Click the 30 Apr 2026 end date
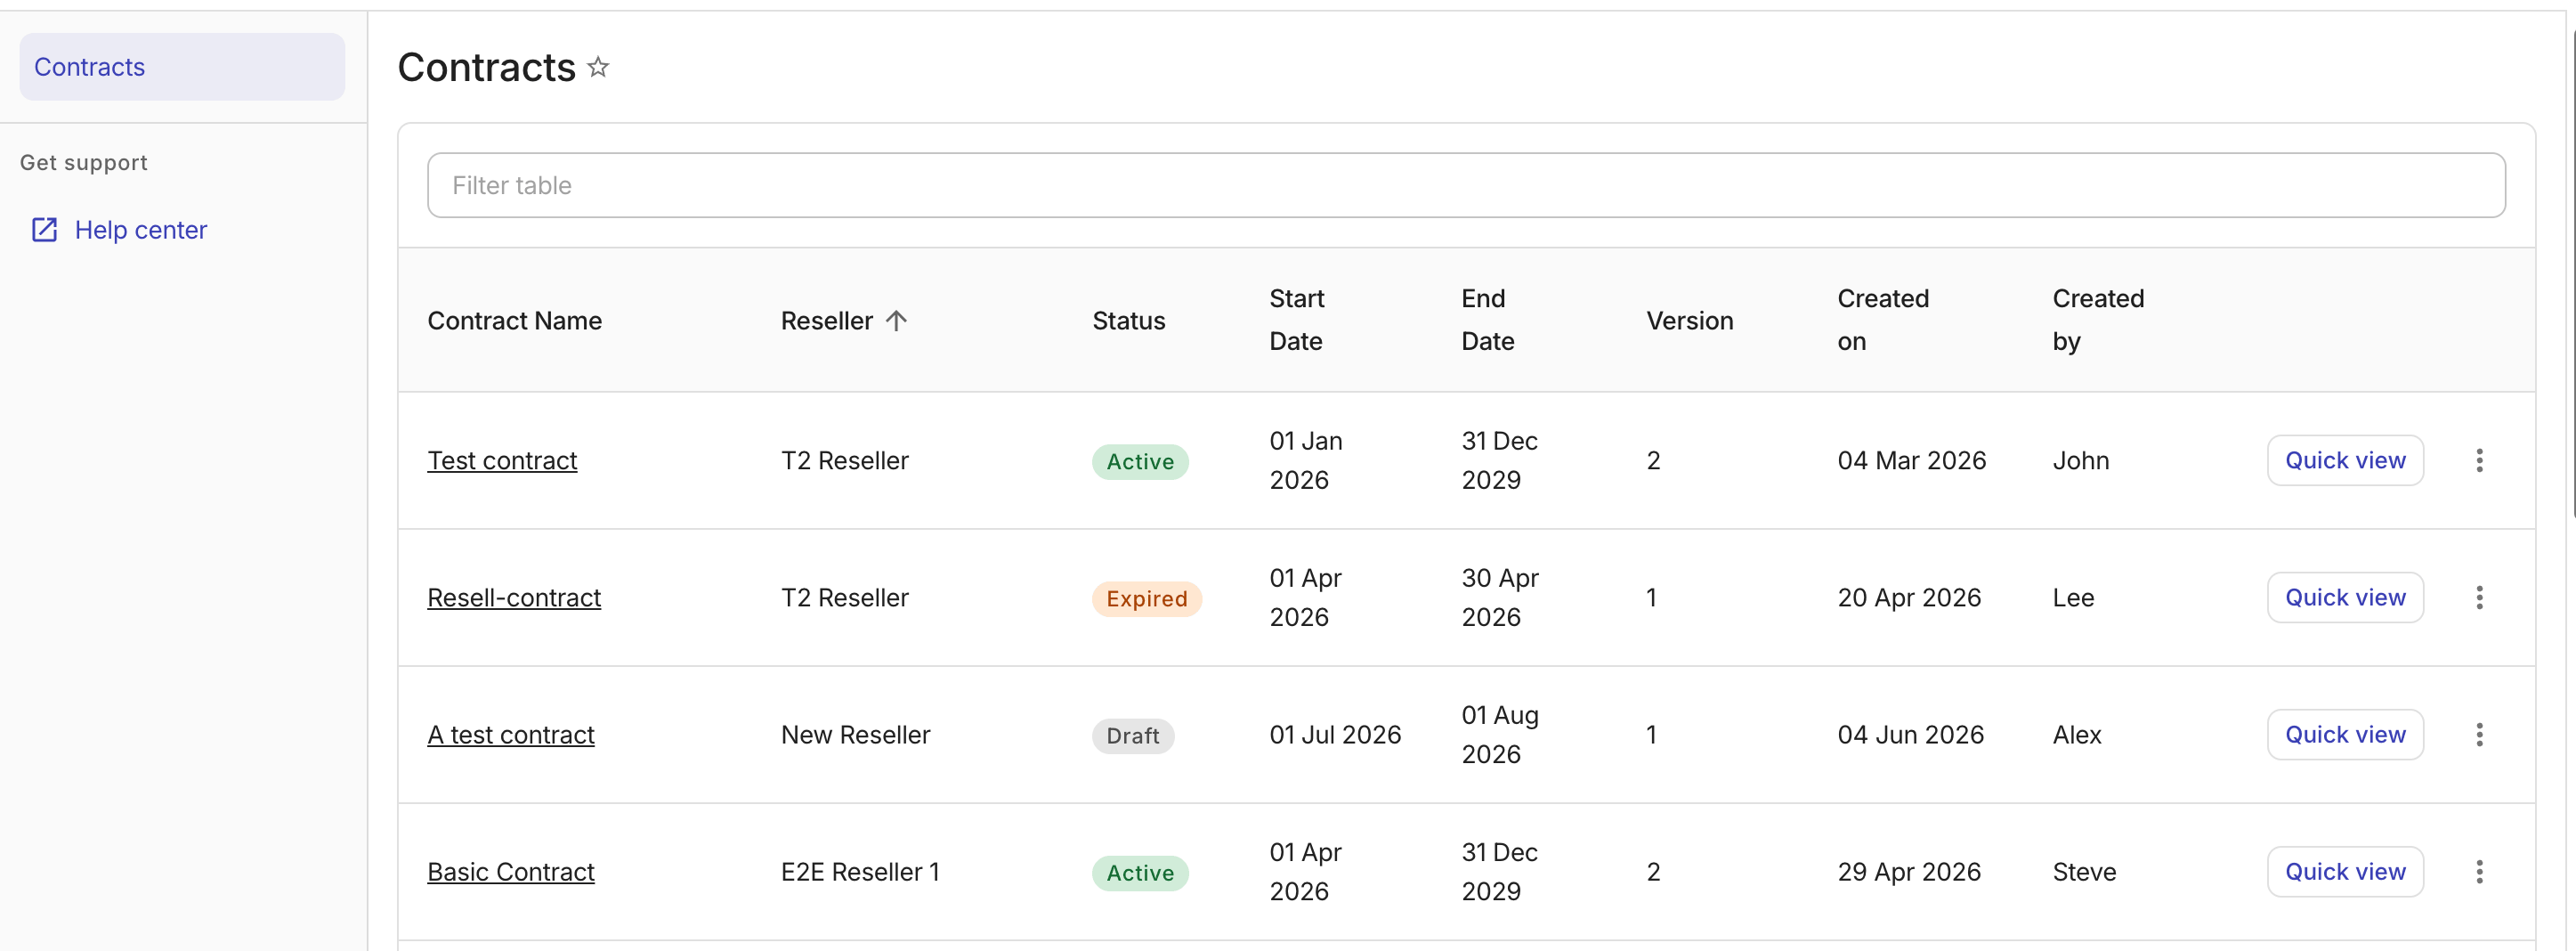Image resolution: width=2576 pixels, height=951 pixels. 1500,597
